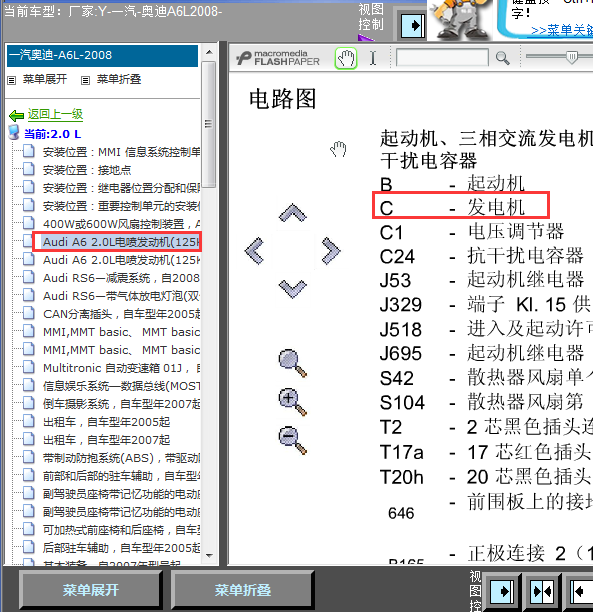
Task: Click document icon beside 安装位置：接地点
Action: click(x=28, y=169)
